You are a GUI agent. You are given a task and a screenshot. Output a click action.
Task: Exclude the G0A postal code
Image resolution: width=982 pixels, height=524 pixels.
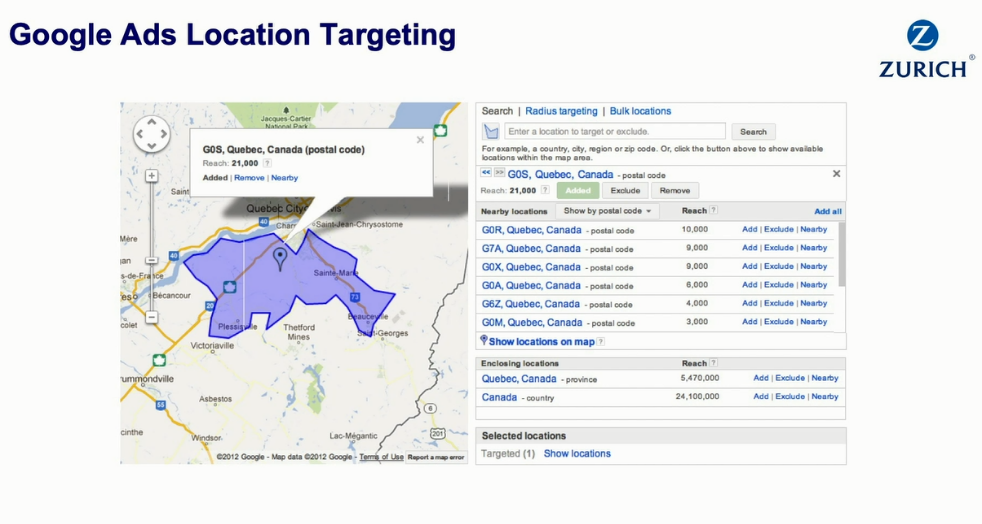coord(778,285)
